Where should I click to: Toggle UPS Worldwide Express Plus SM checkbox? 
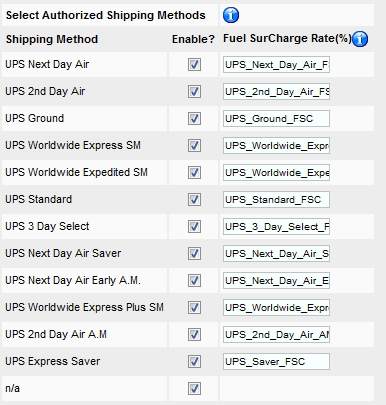click(x=194, y=307)
